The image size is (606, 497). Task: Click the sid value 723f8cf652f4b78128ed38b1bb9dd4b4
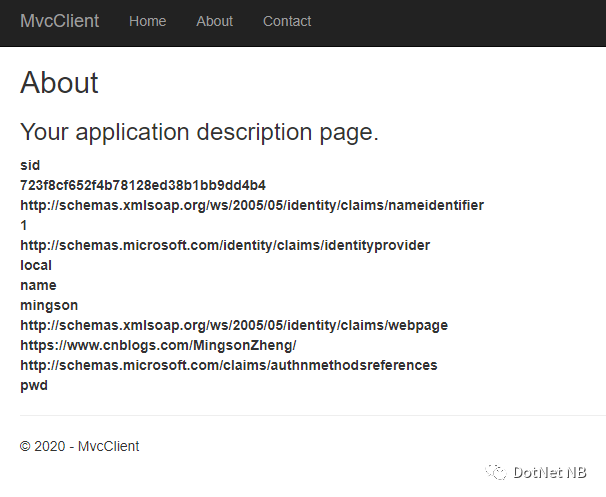[143, 186]
